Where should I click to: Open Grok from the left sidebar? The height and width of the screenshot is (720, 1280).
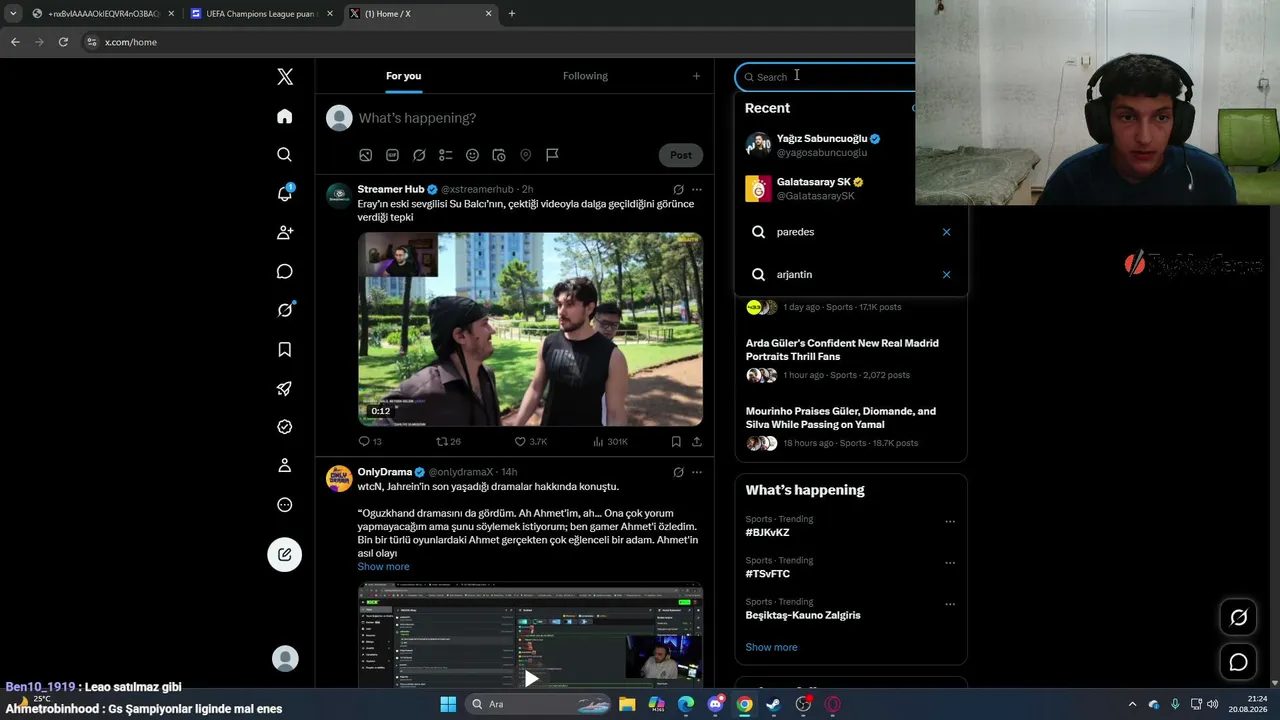(x=285, y=310)
